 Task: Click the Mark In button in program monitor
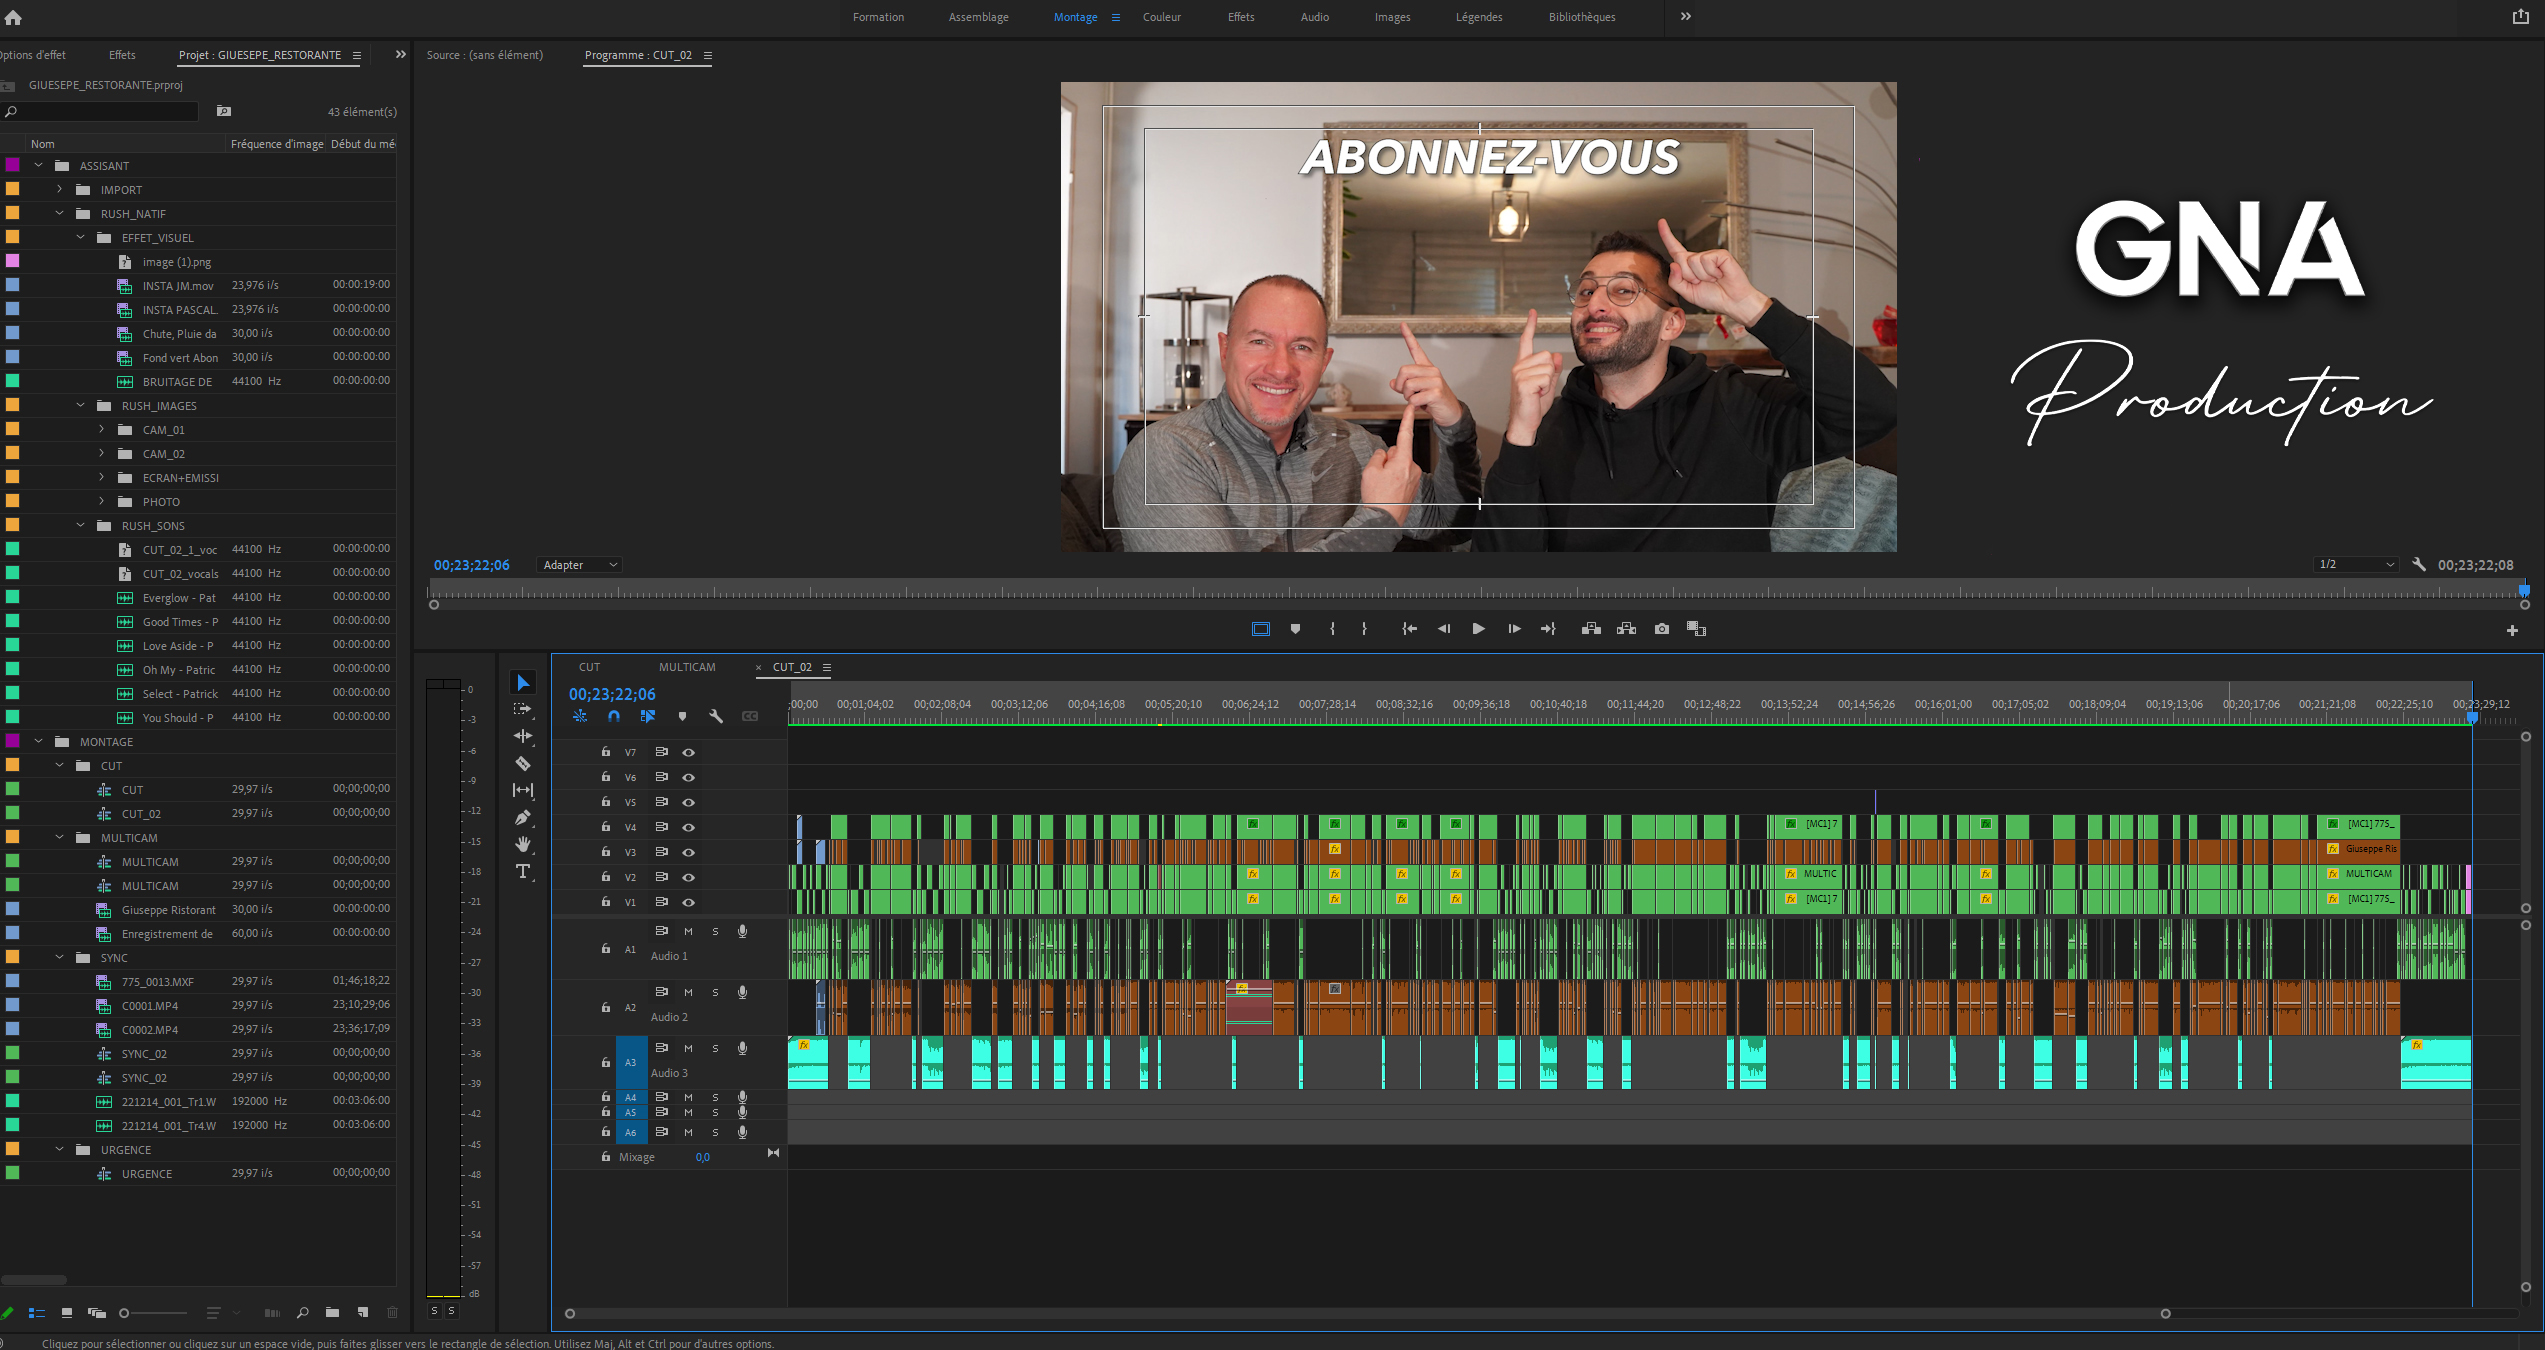point(1332,629)
